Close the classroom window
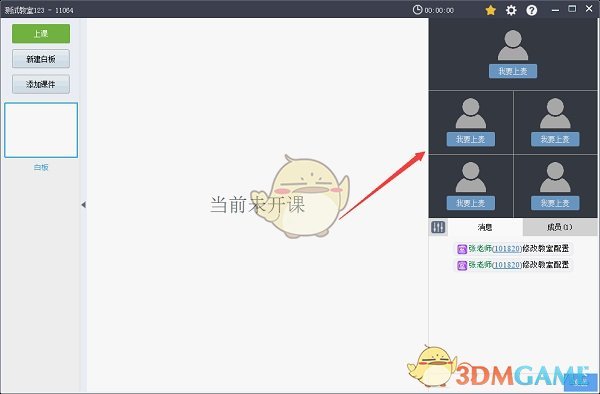Viewport: 600px width, 394px height. click(589, 8)
